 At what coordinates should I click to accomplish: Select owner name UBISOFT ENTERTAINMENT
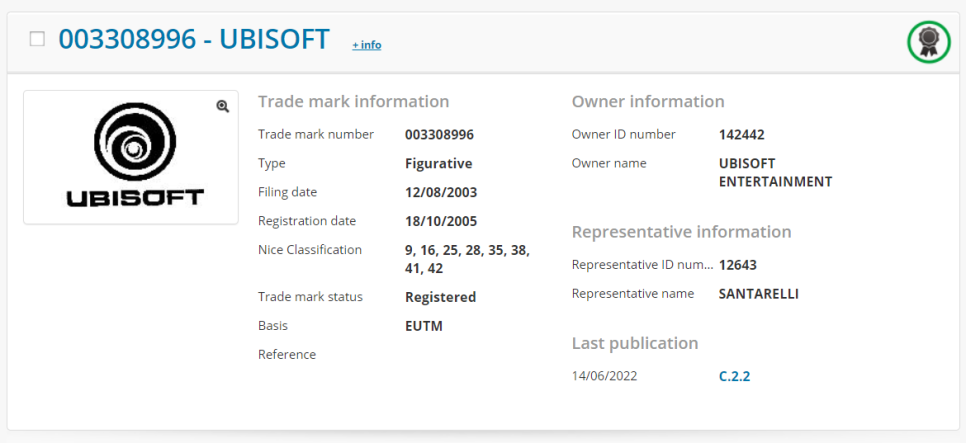point(776,173)
